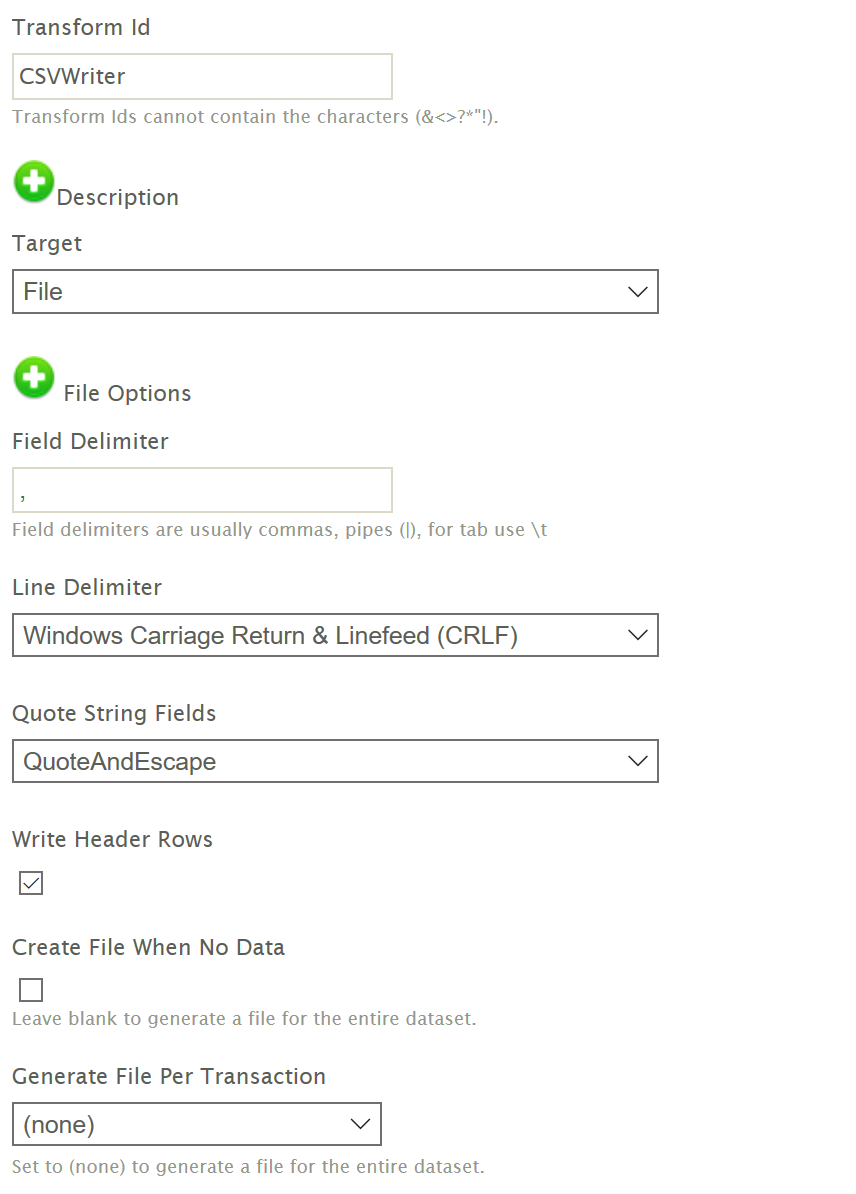Click the Transform Id field label

tap(81, 28)
